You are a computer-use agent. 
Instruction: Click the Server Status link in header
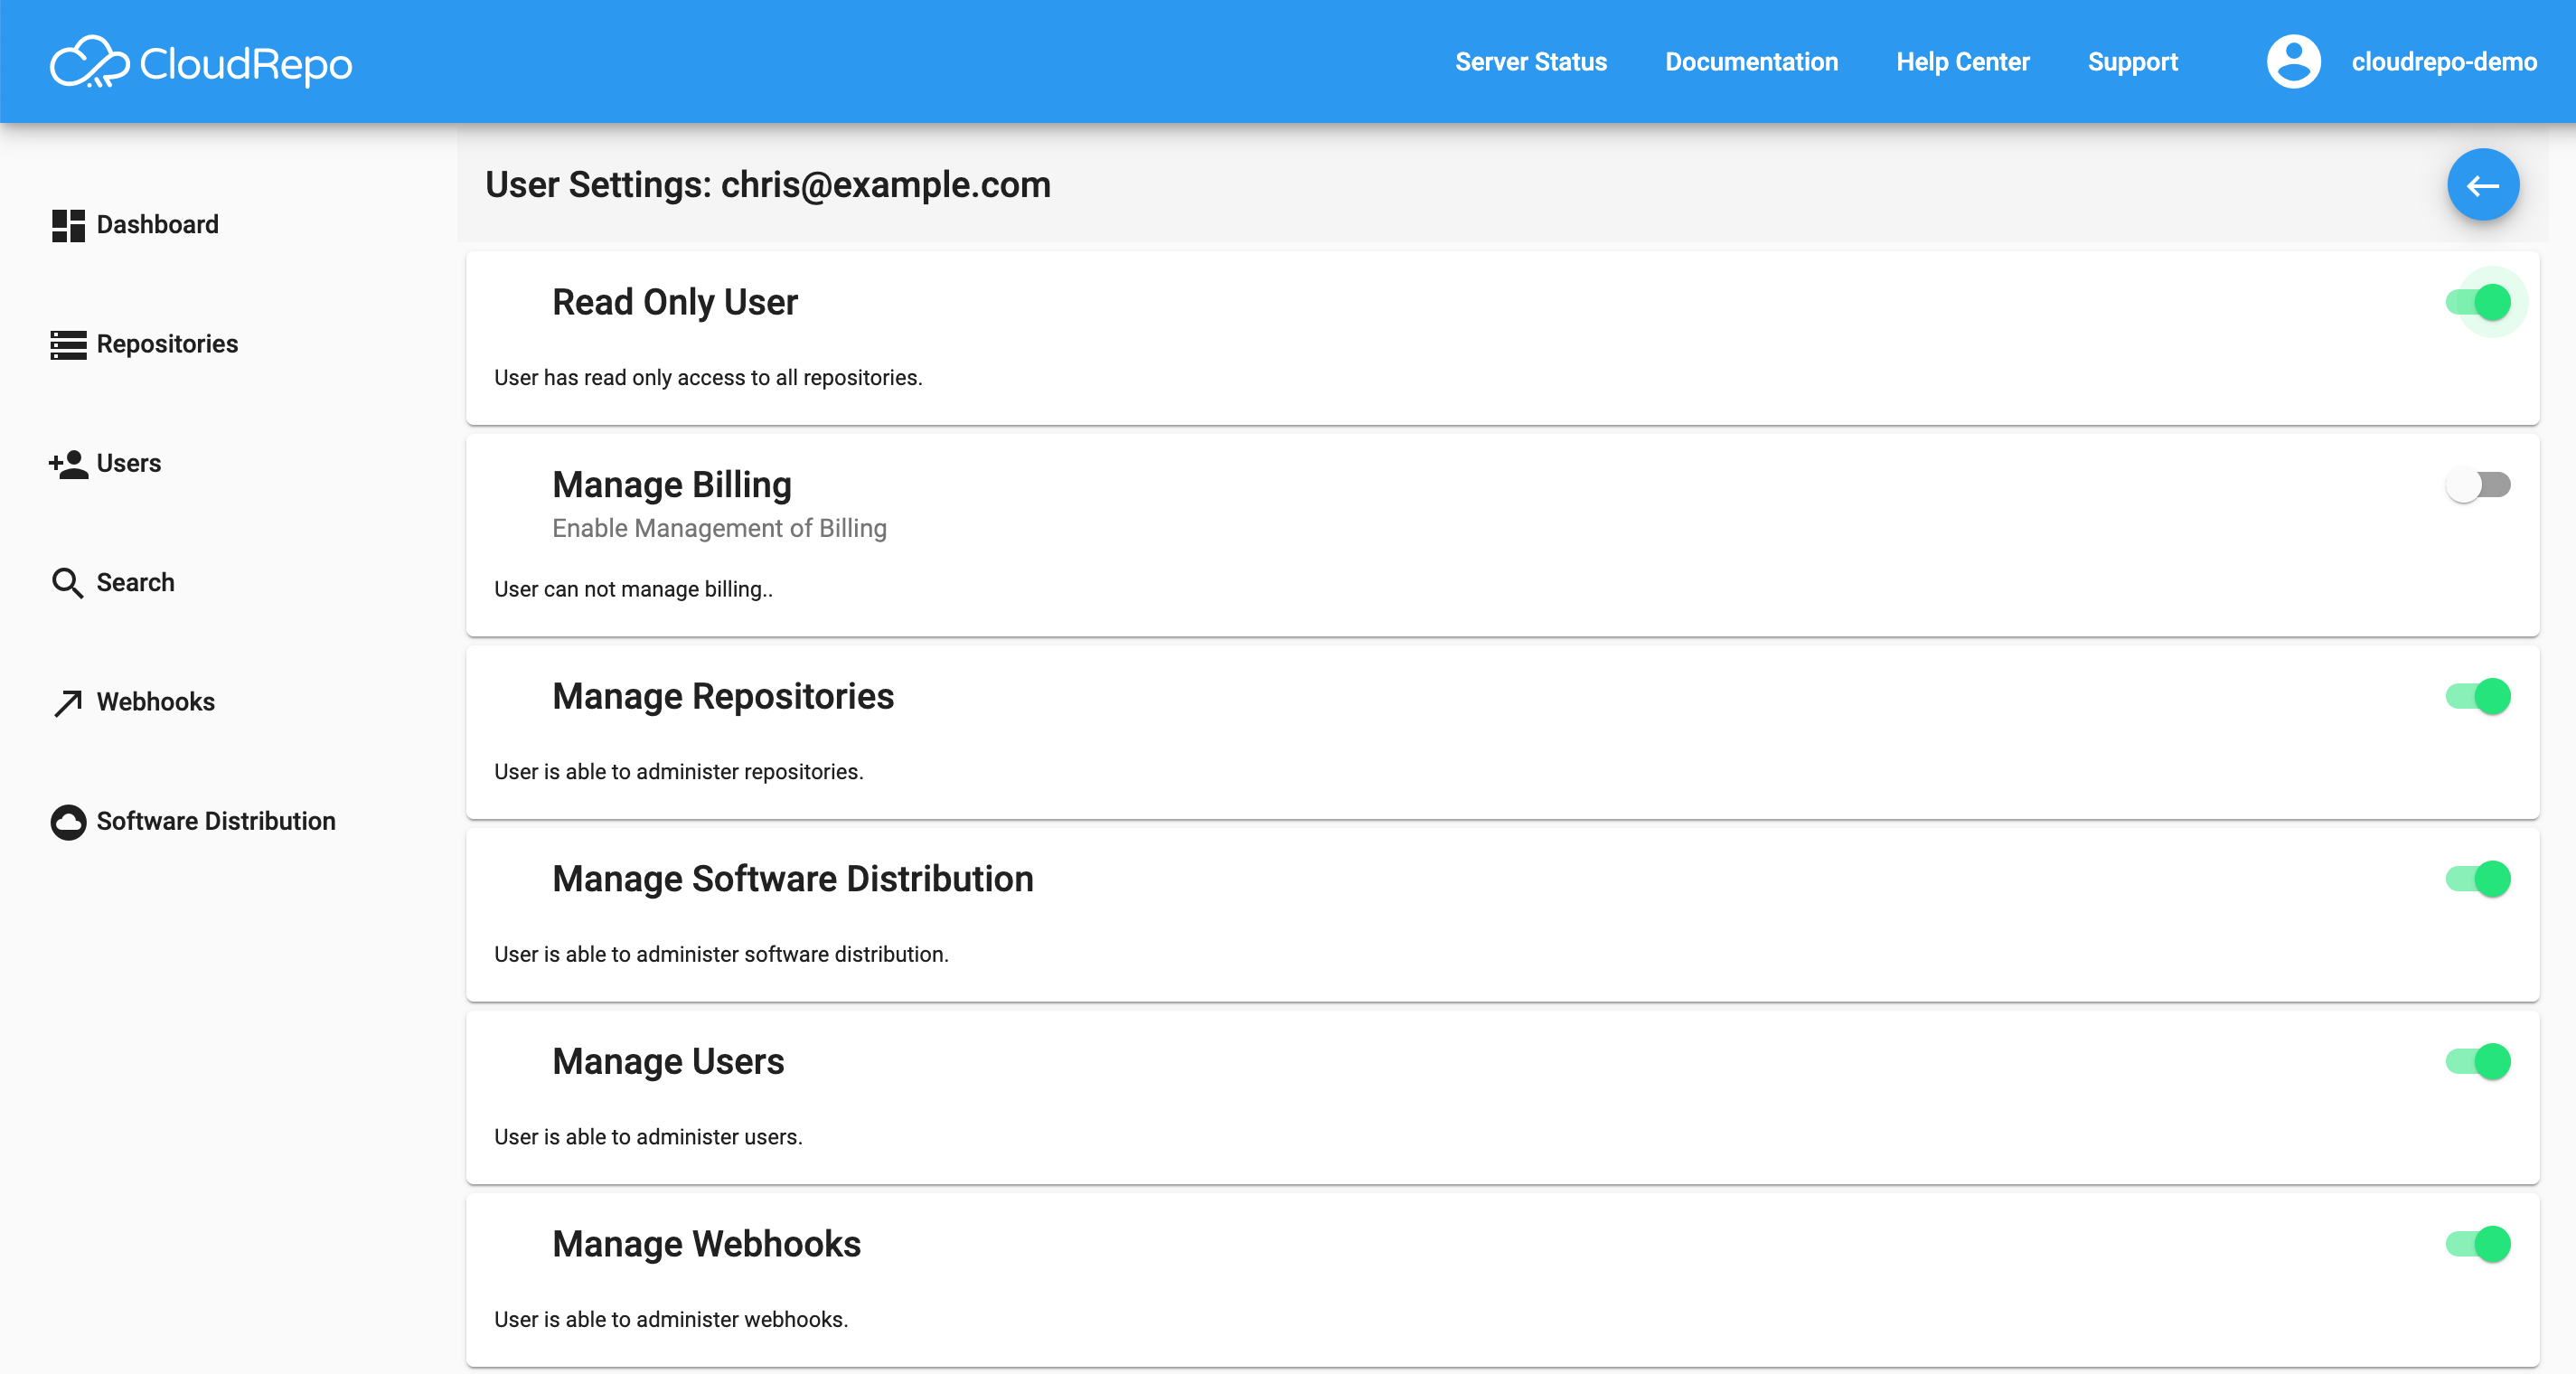point(1532,63)
